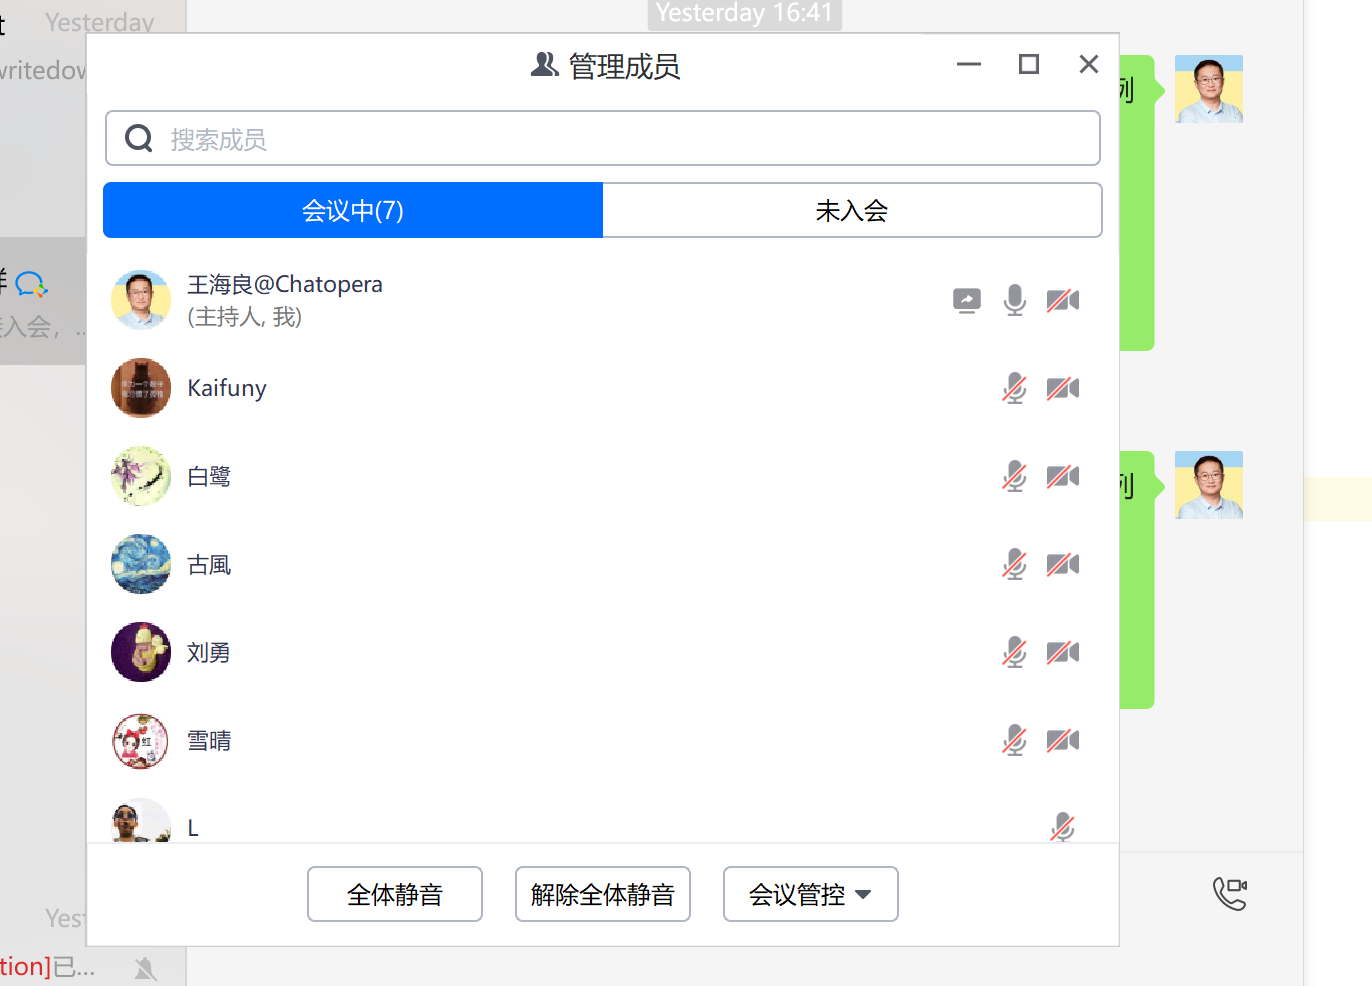Click the screen sharing icon for 王海良@Chatopera
Screen dimensions: 1372x986
click(x=966, y=300)
